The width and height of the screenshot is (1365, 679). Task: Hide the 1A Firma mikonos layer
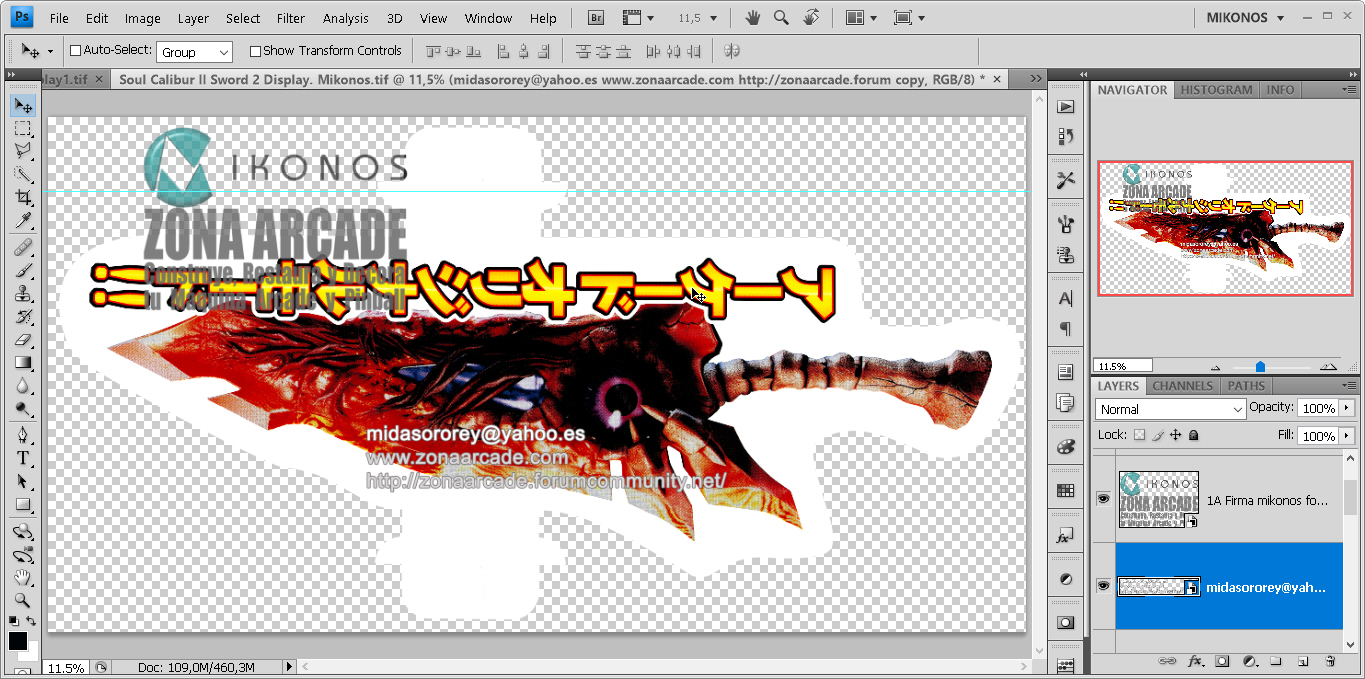point(1103,498)
